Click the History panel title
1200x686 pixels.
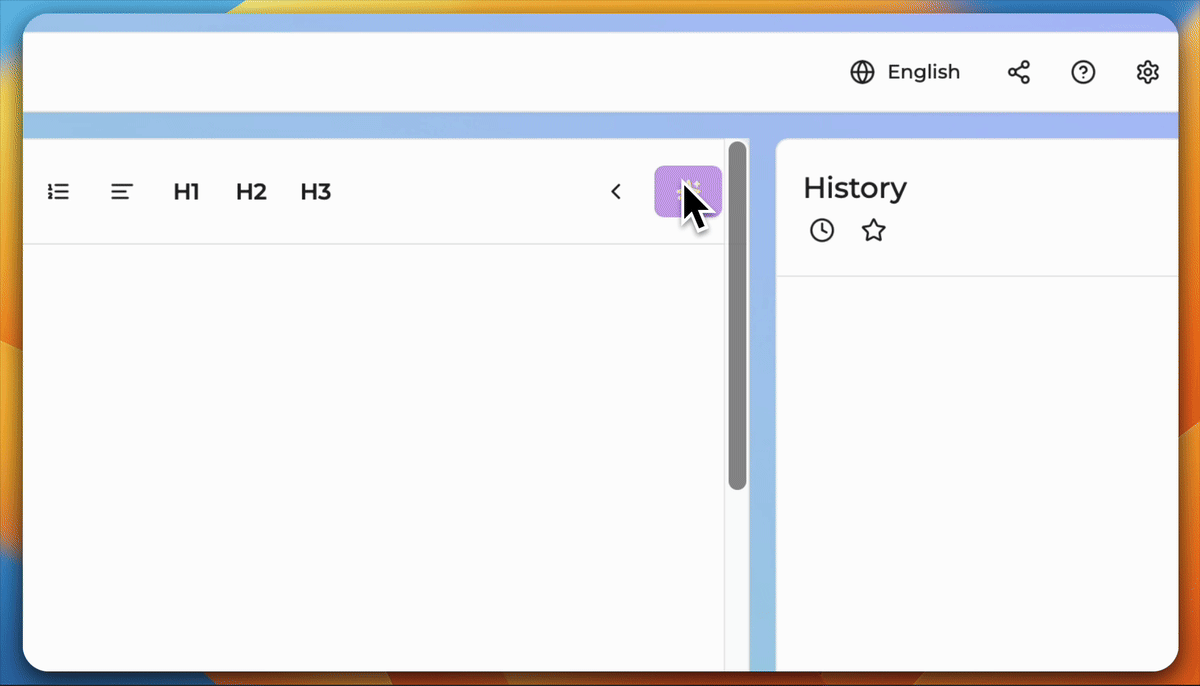tap(855, 188)
